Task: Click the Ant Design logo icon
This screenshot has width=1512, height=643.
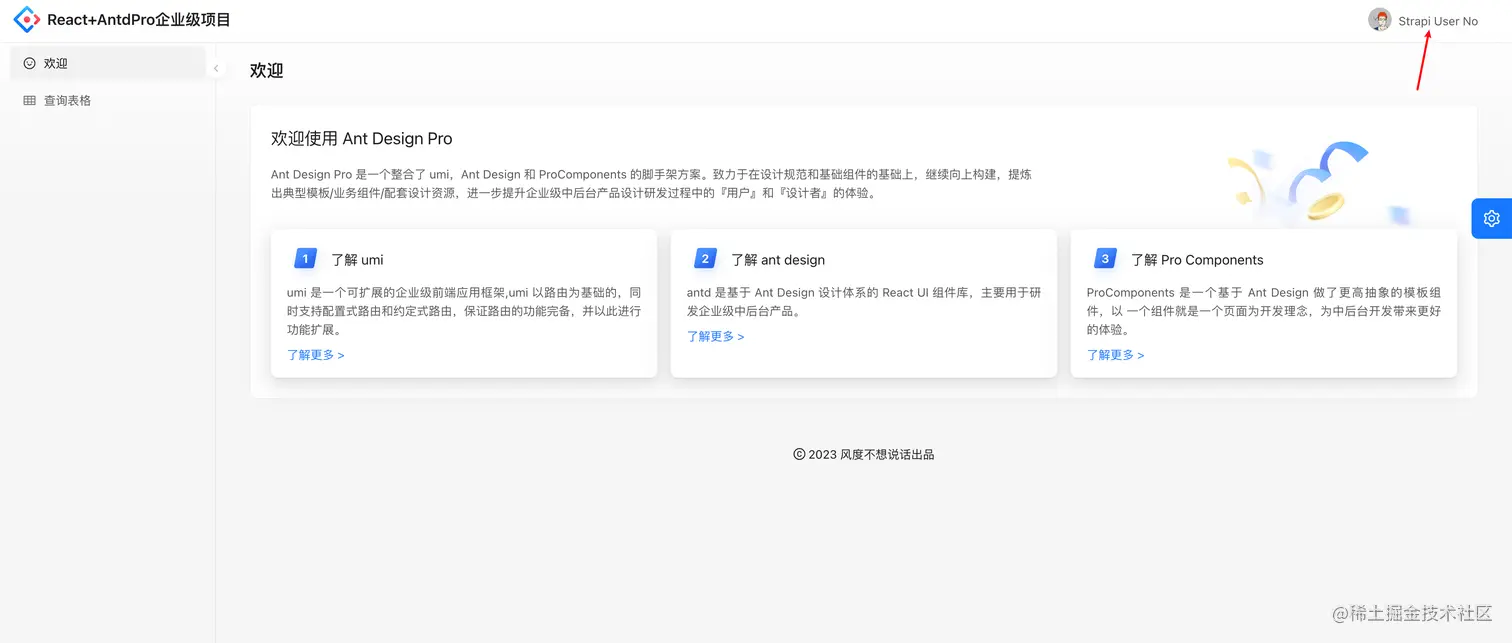Action: (x=27, y=20)
